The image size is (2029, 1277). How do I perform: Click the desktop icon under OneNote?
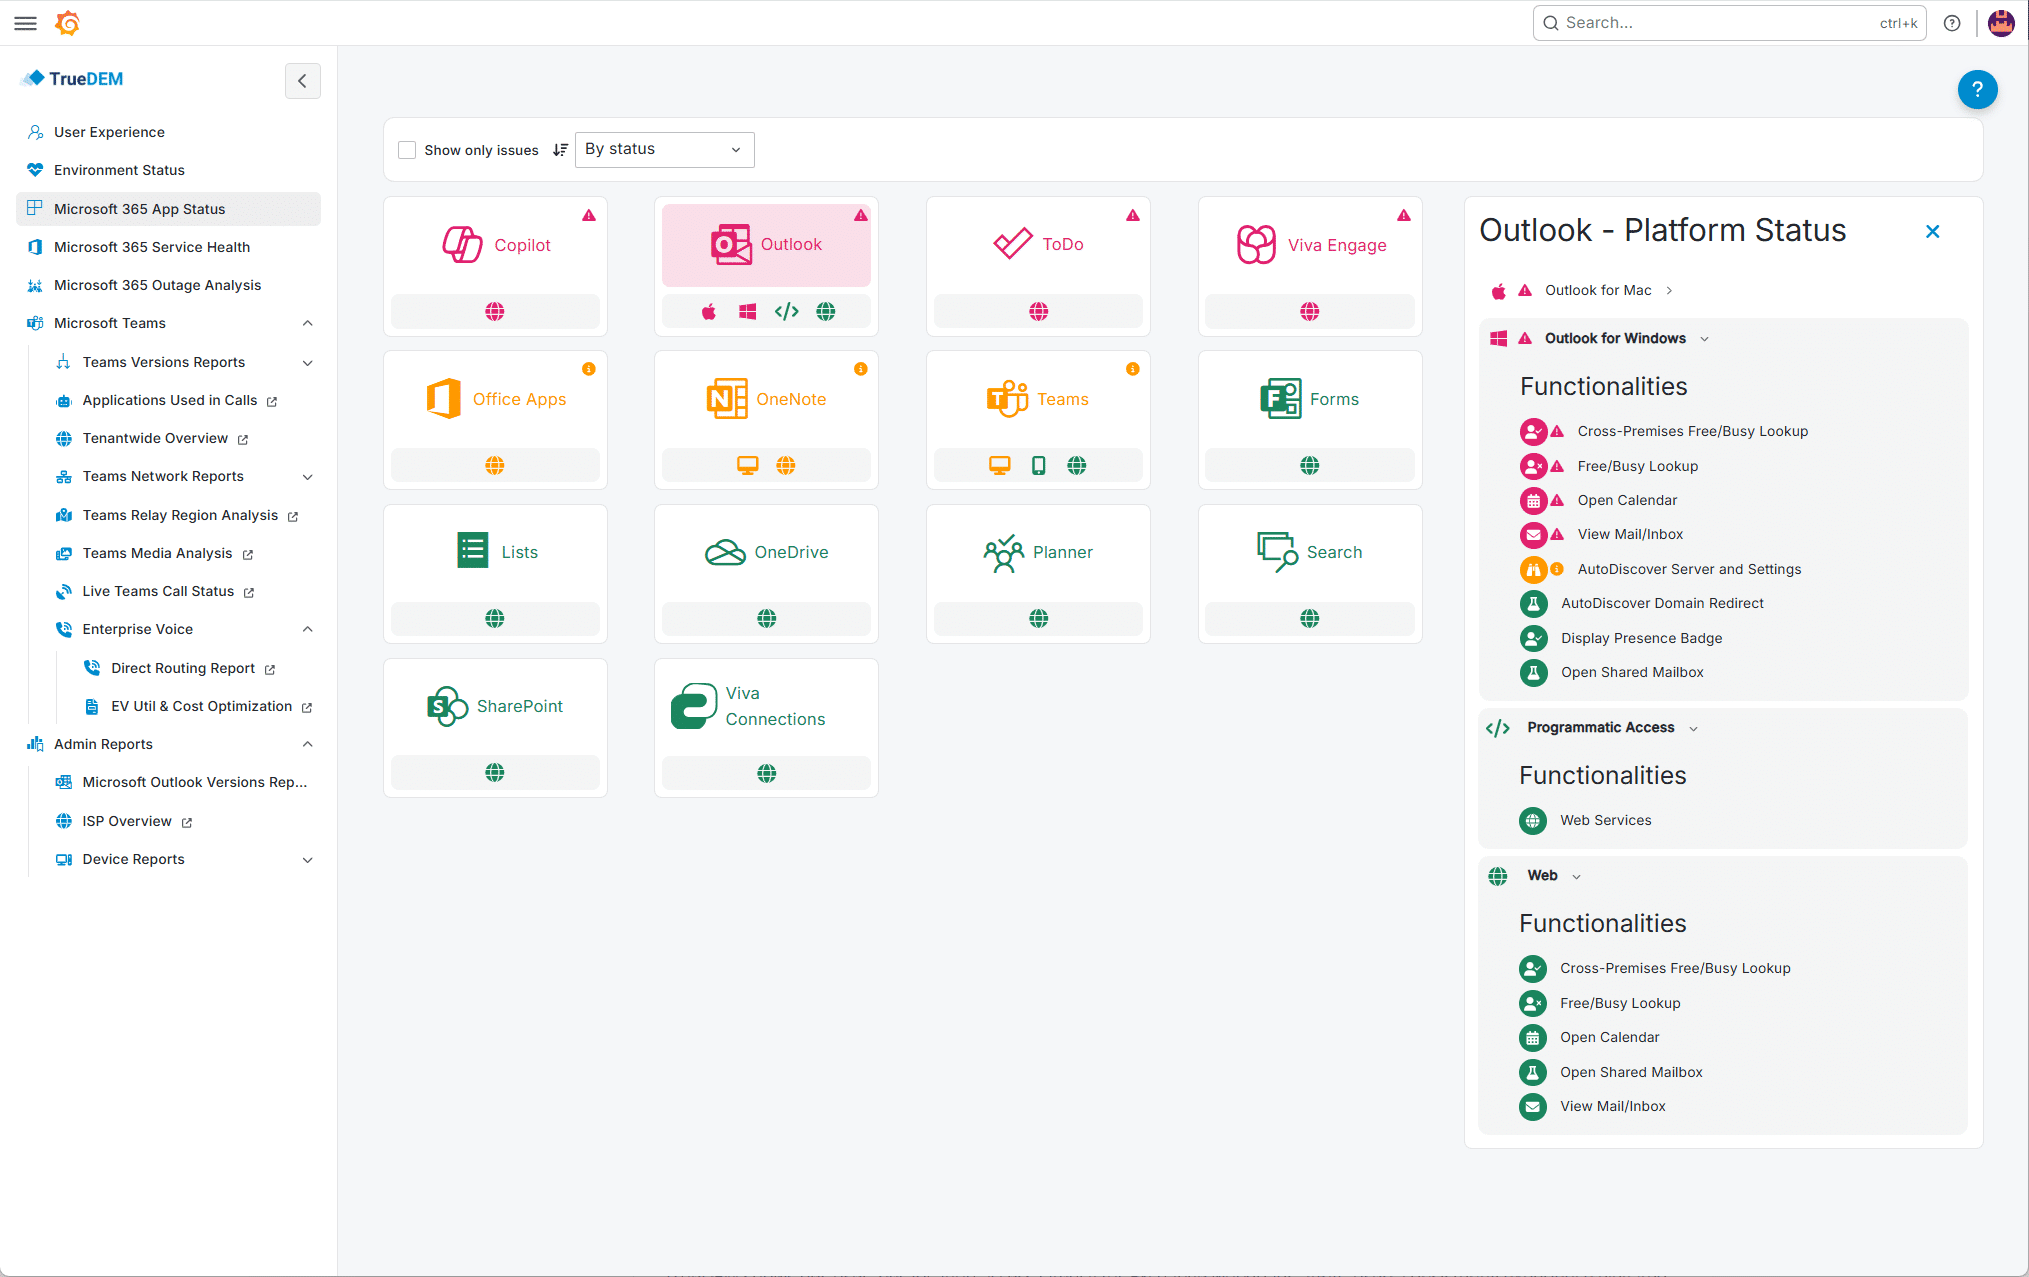pyautogui.click(x=748, y=465)
